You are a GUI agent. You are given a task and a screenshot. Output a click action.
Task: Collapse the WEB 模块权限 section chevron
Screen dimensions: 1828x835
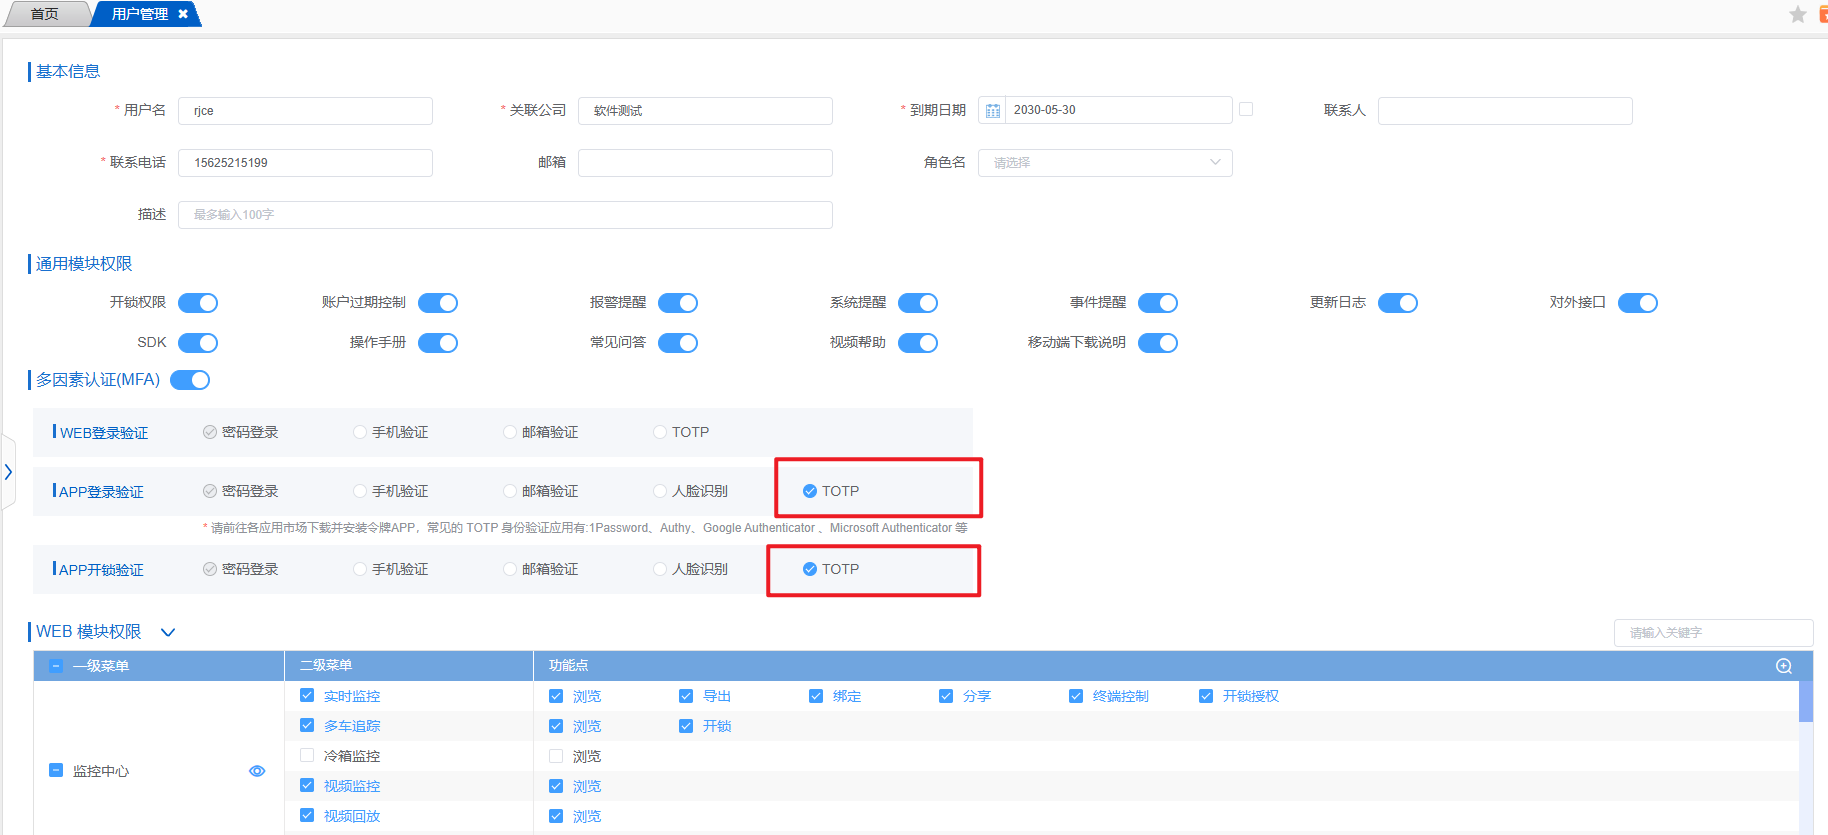(168, 632)
